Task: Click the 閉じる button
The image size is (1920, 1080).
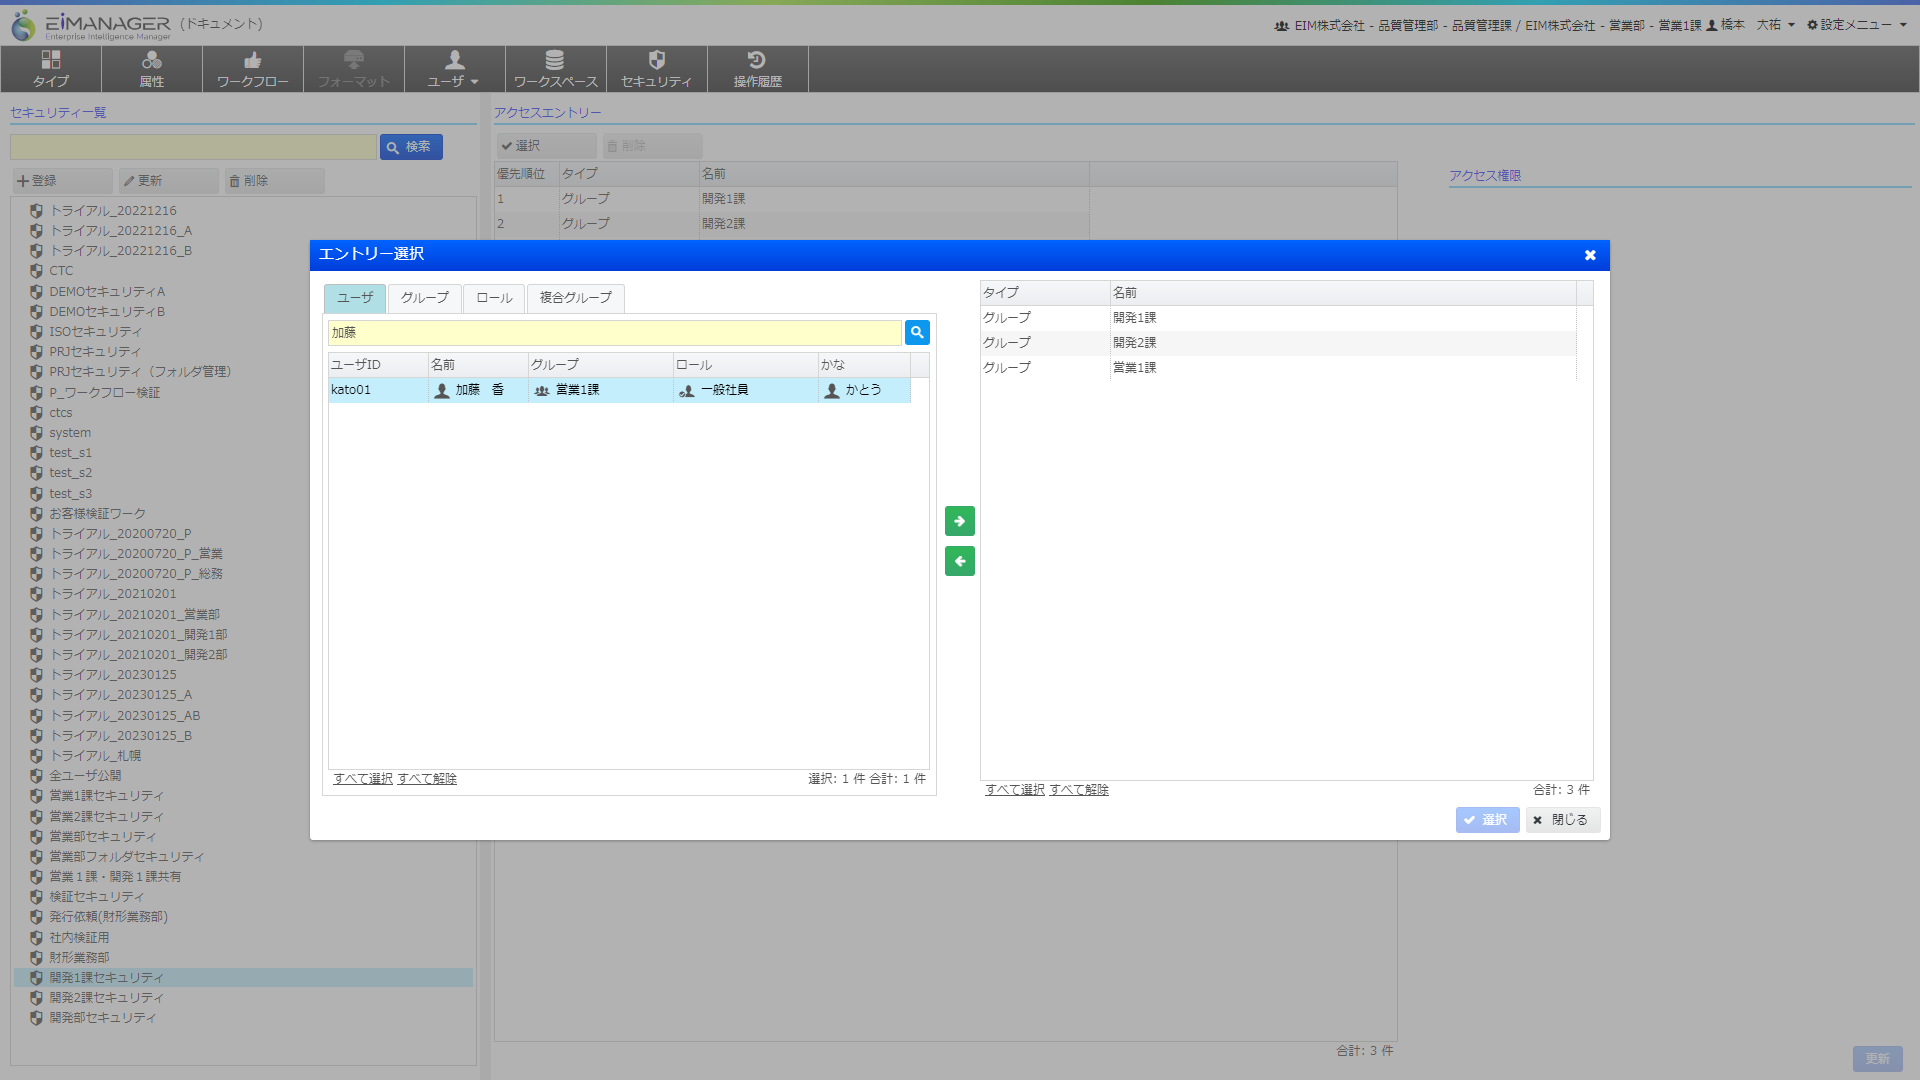Action: [1562, 820]
